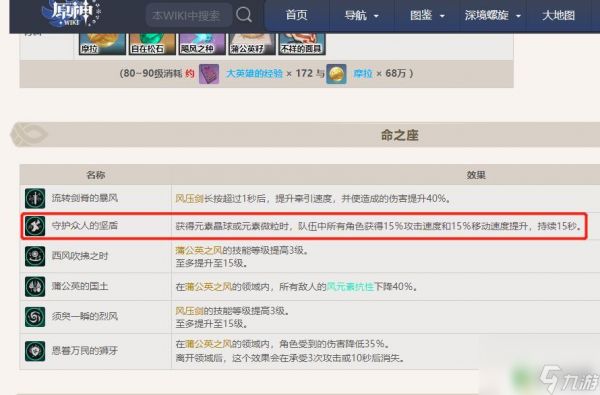Select the 守护众人的坚盾 name text
The image size is (600, 395).
pos(85,226)
